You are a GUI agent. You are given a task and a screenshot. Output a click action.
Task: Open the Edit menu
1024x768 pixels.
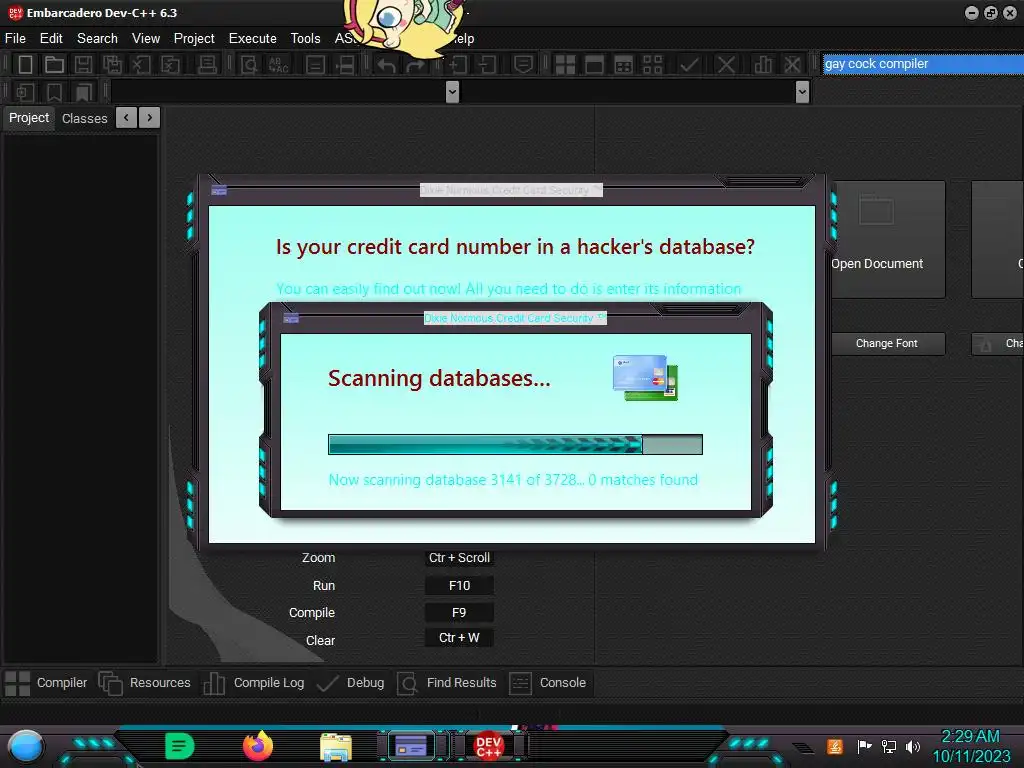coord(51,39)
